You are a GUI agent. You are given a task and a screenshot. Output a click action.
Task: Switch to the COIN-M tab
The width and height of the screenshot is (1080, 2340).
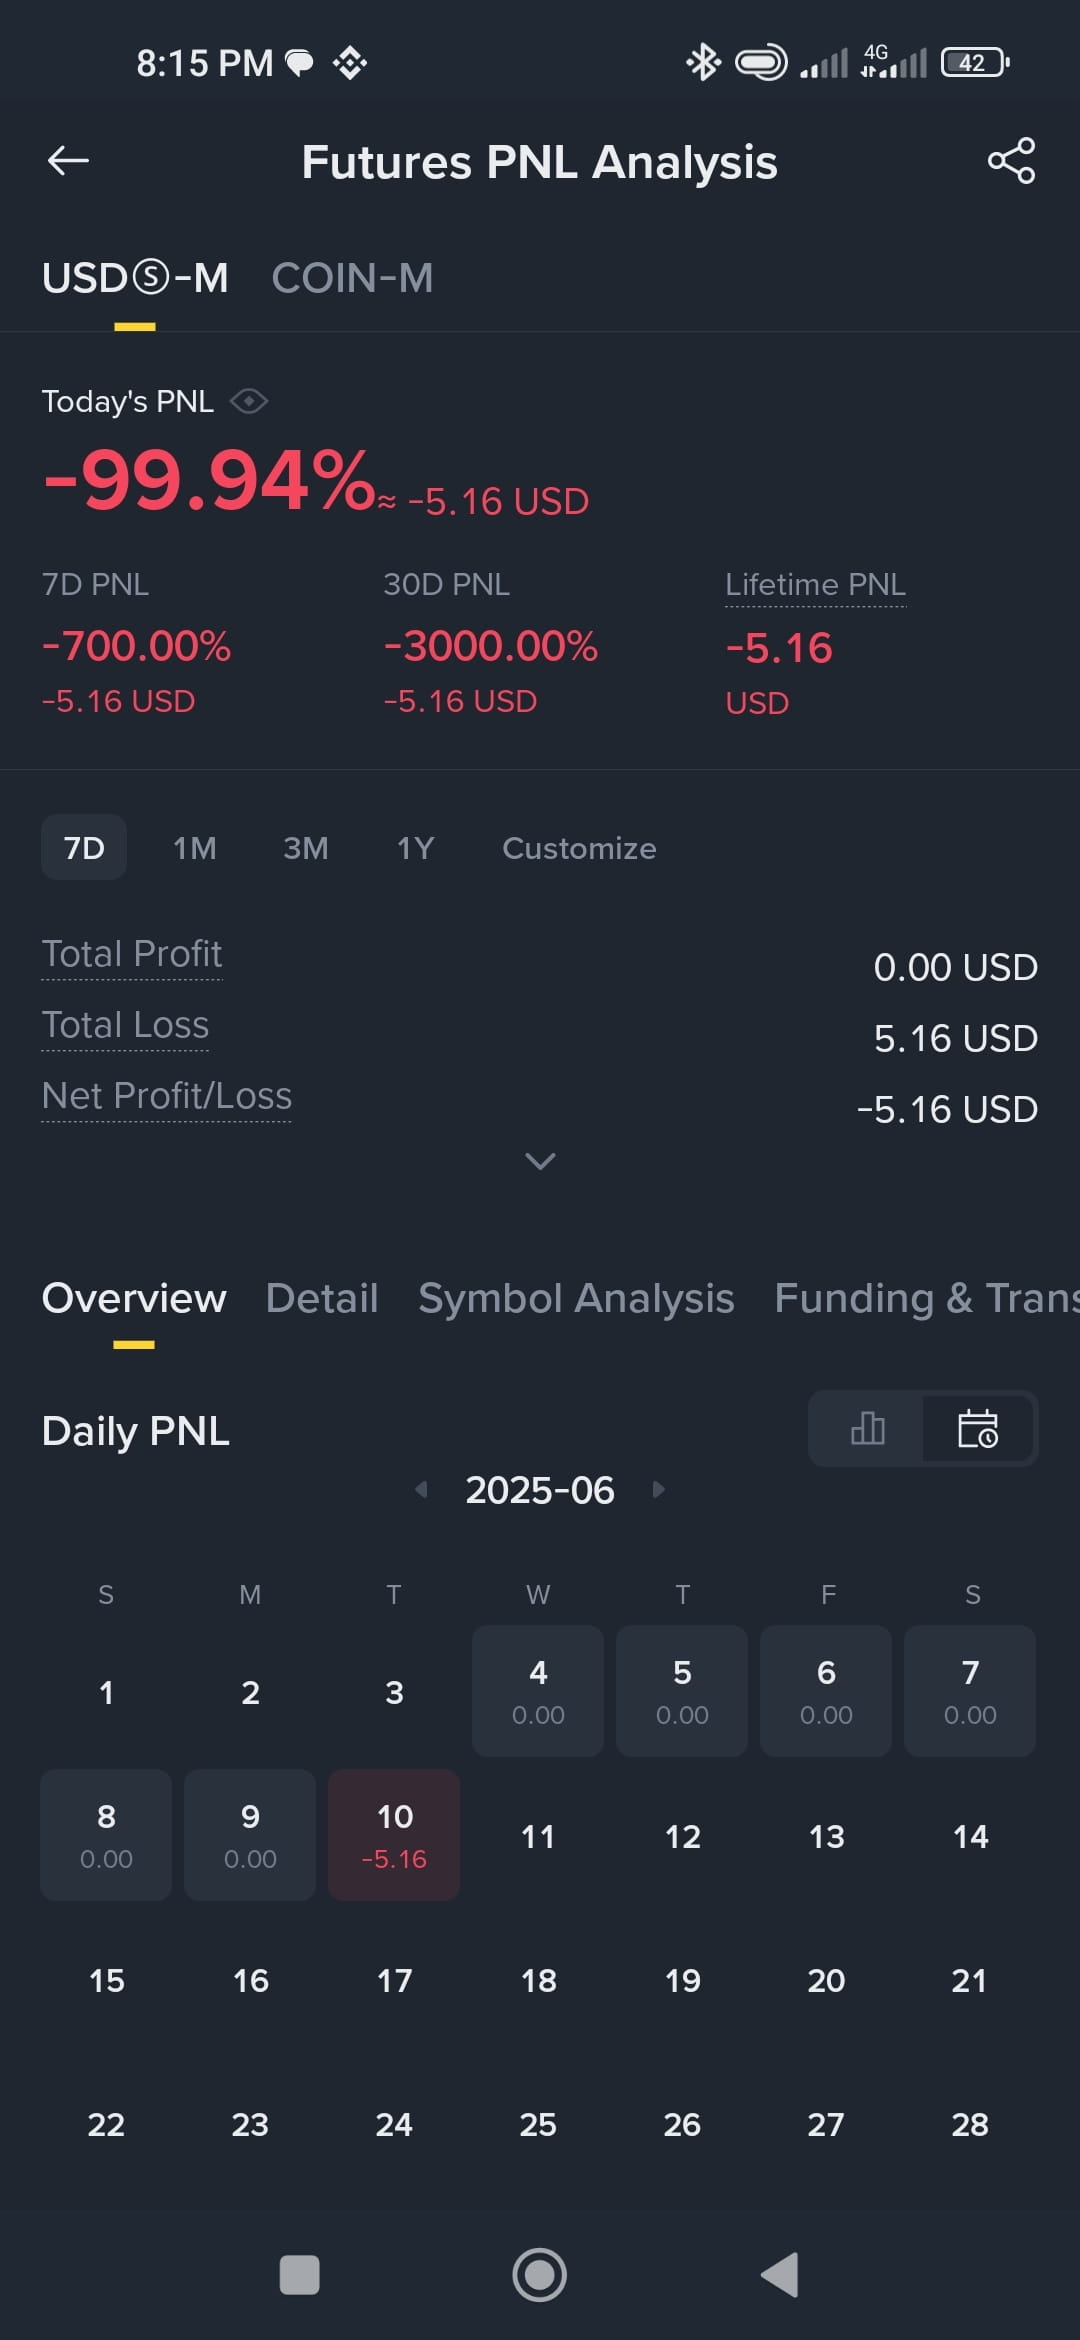(352, 278)
